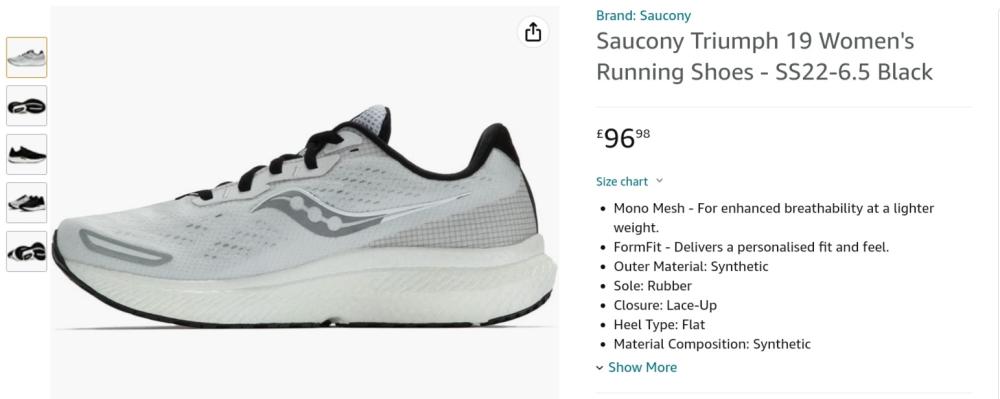This screenshot has height=399, width=1000.
Task: Click the Closure: Lace-Up bullet
Action: pos(665,305)
